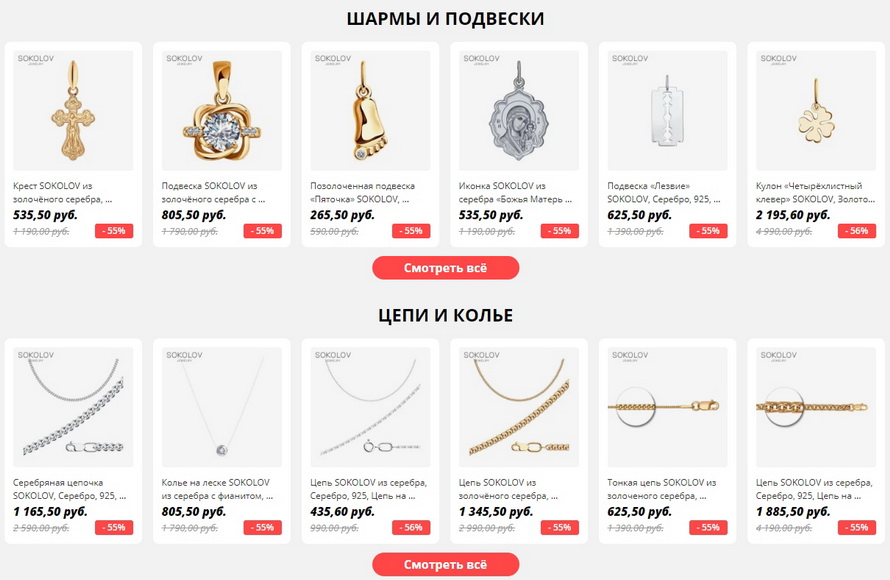Click the 1 345,50 руб. gilded chain price

[x=496, y=511]
